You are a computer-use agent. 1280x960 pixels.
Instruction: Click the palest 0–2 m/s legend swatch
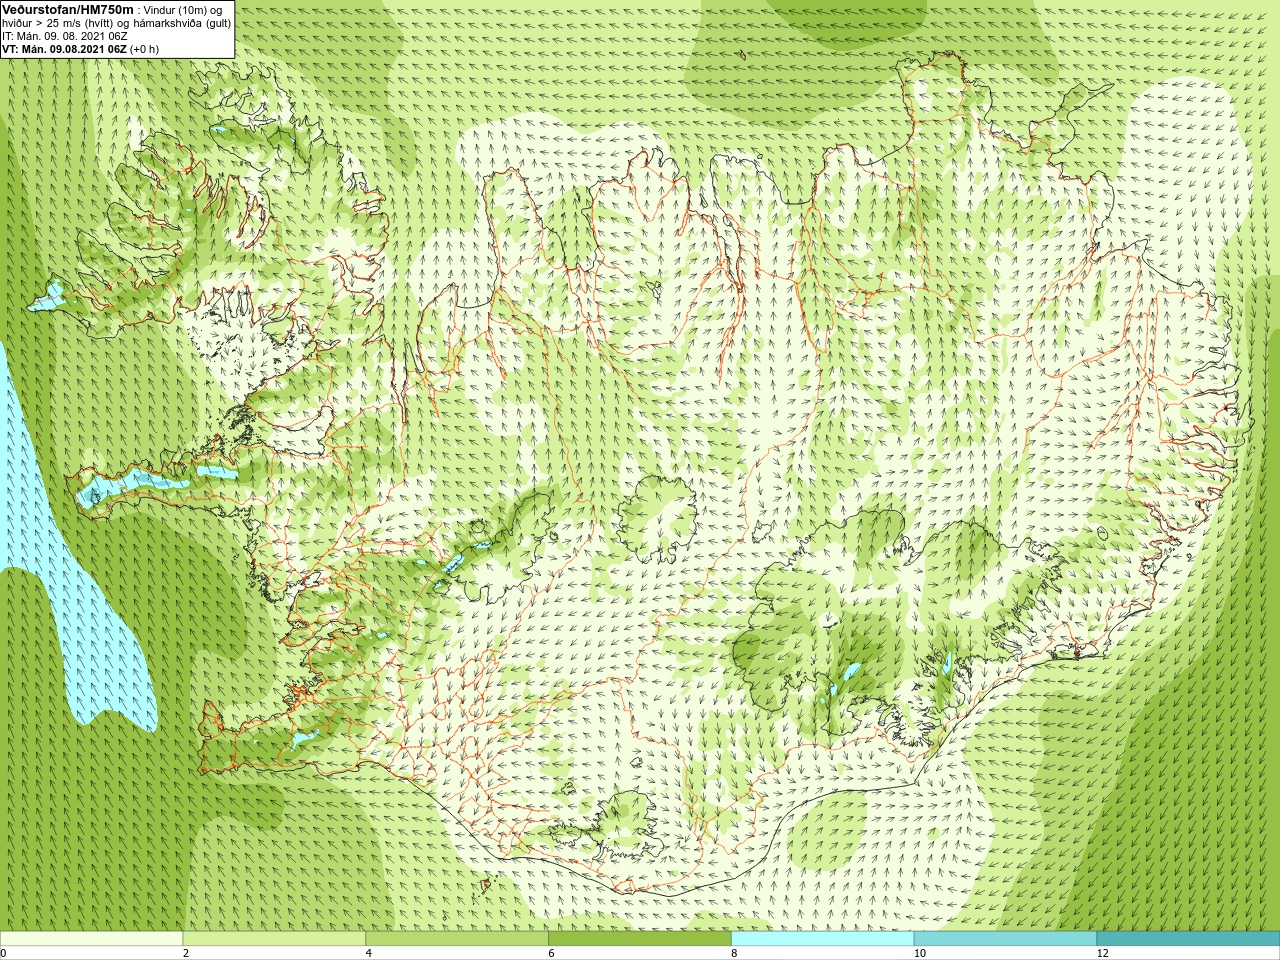pos(91,939)
